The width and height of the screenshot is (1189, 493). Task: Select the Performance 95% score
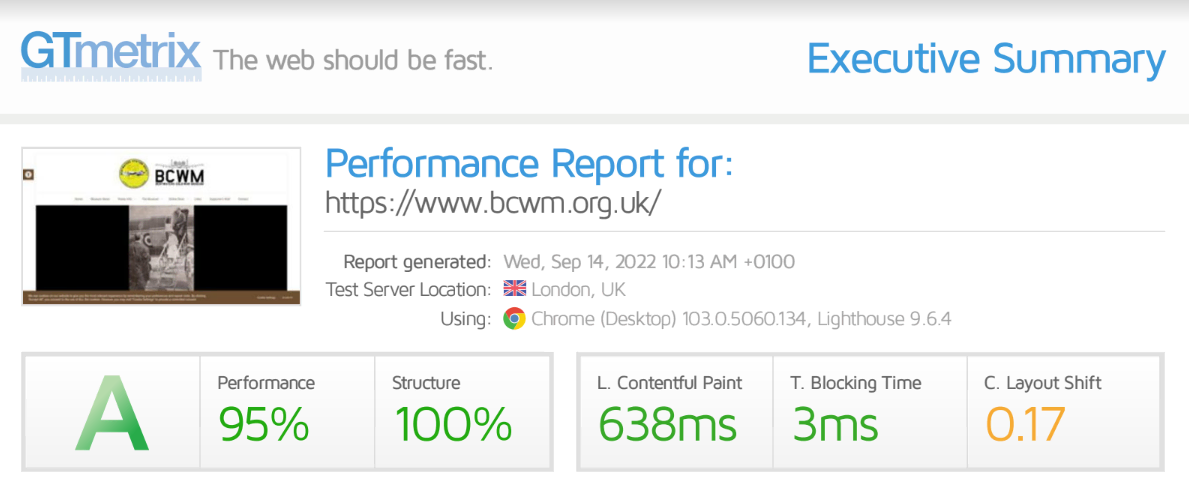point(264,424)
